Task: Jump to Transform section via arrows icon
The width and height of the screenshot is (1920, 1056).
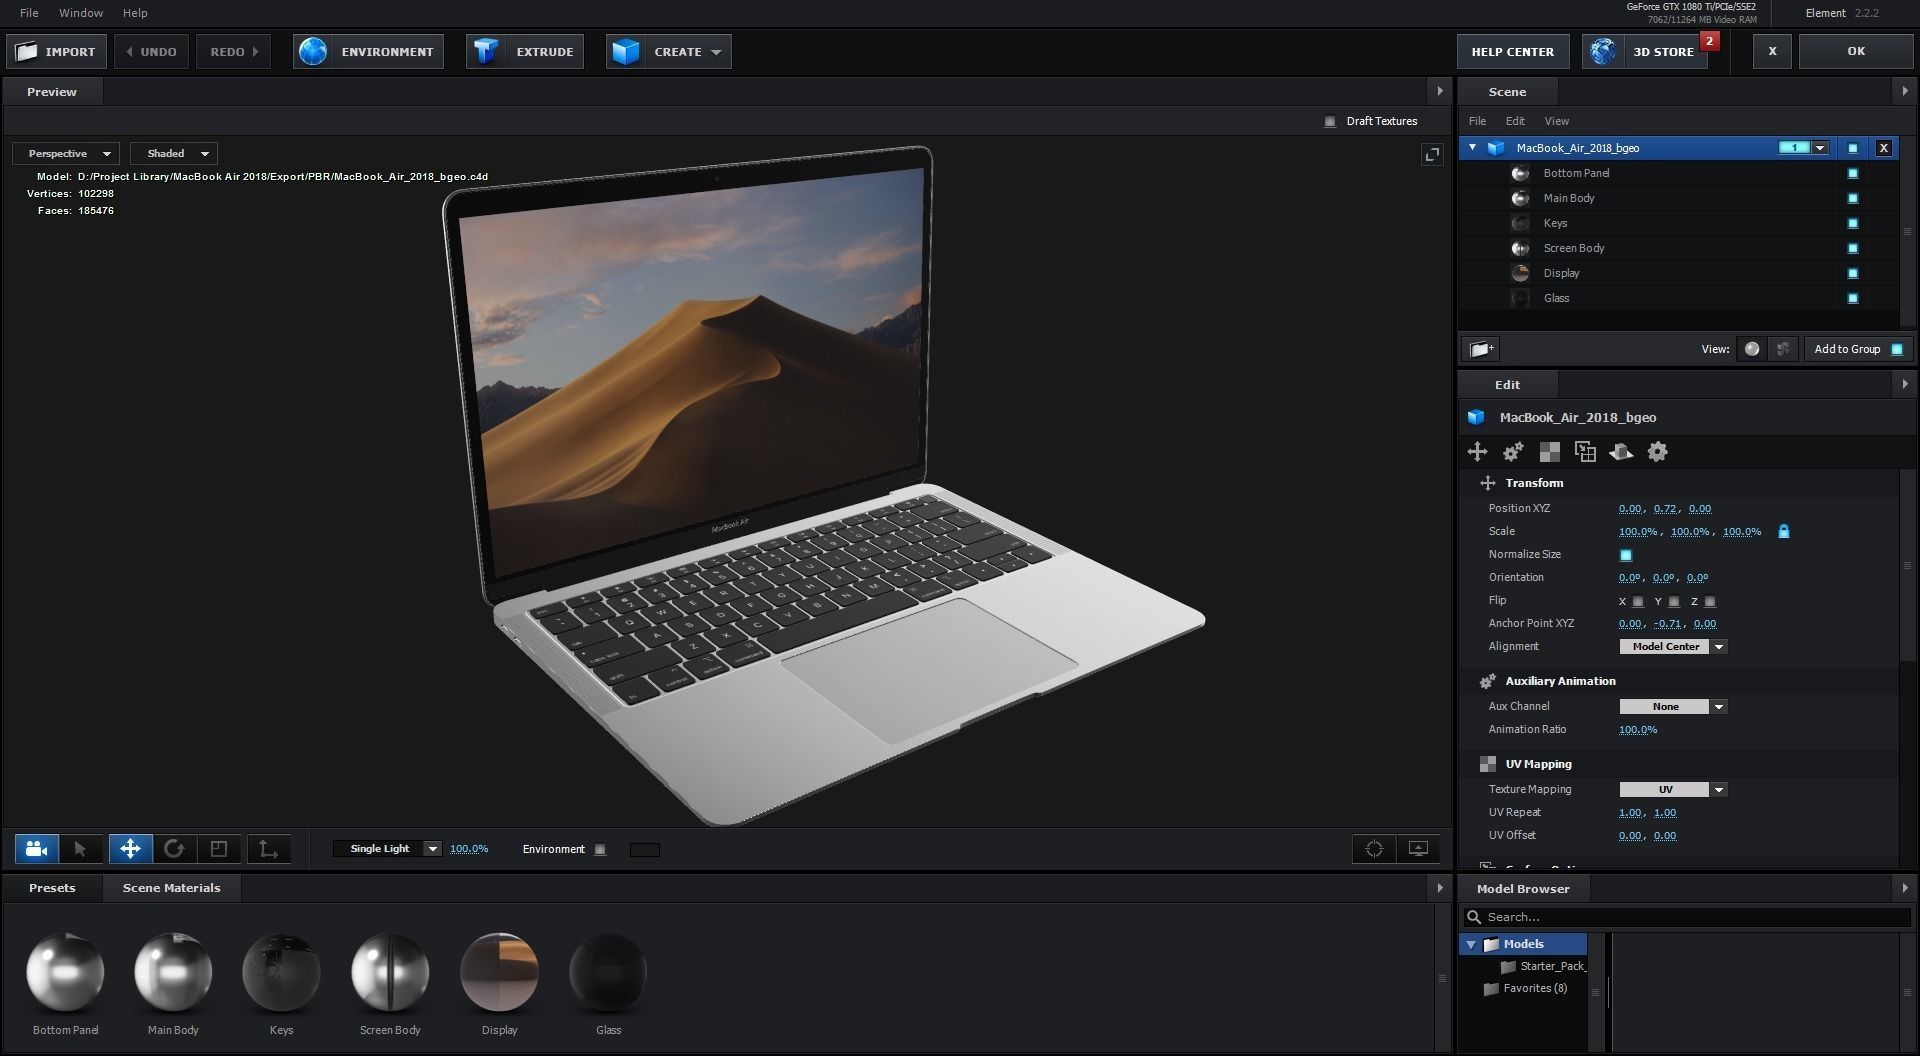Action: [x=1477, y=452]
